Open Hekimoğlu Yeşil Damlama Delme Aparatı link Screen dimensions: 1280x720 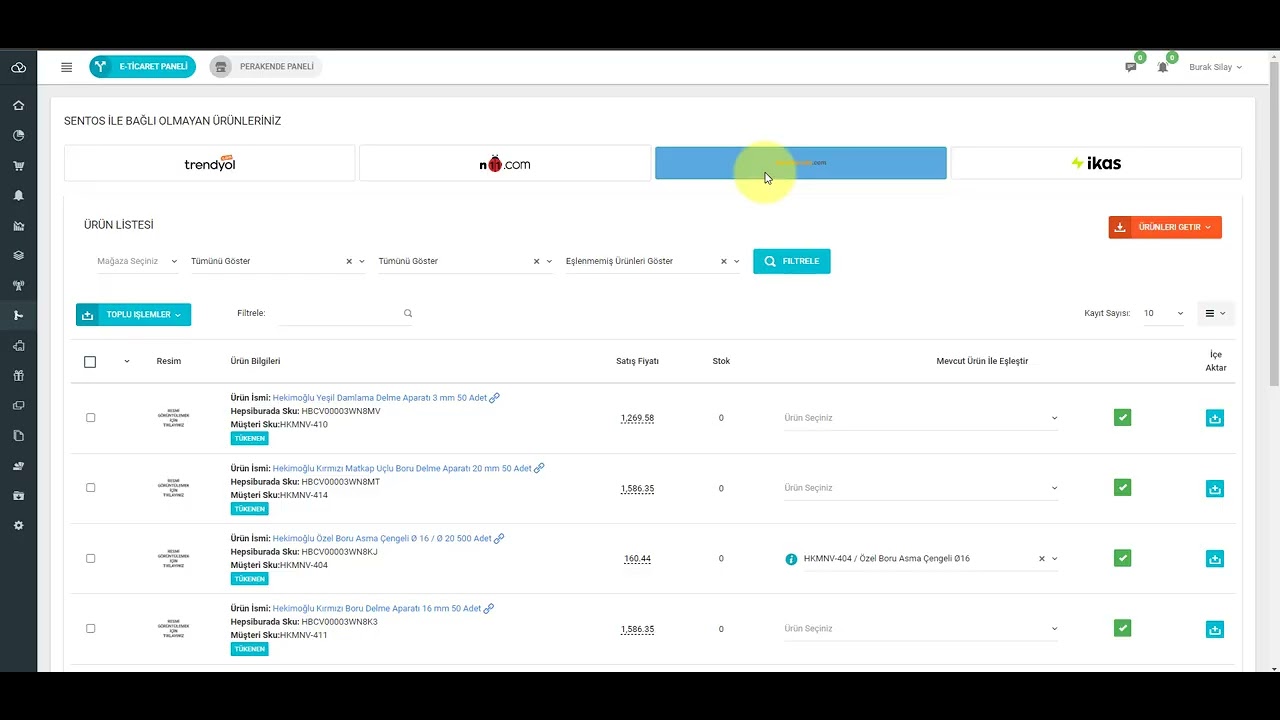380,398
